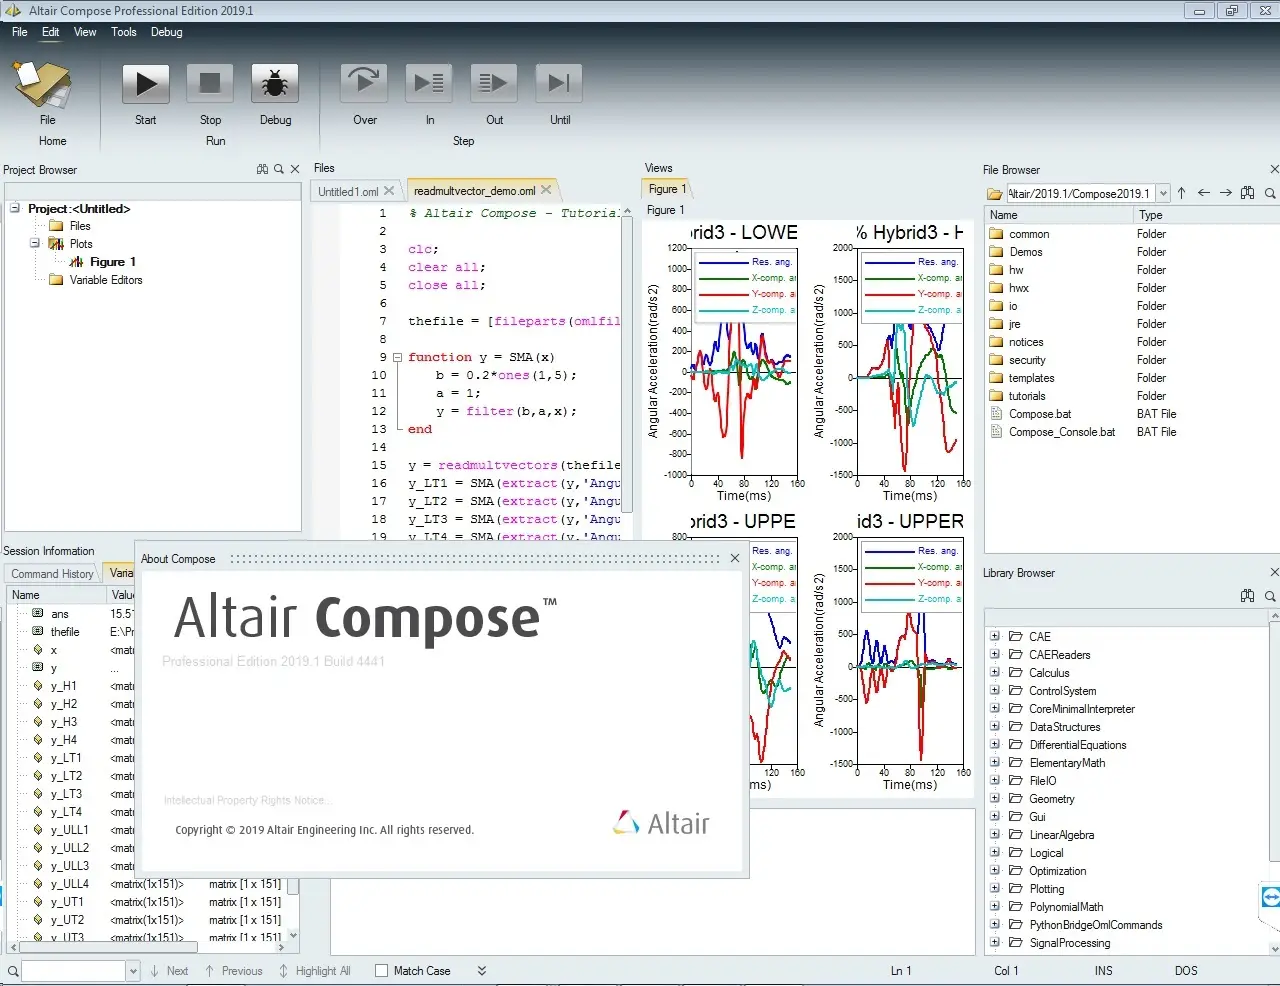The width and height of the screenshot is (1280, 986).
Task: Collapse the SMA function code fold
Action: click(397, 357)
